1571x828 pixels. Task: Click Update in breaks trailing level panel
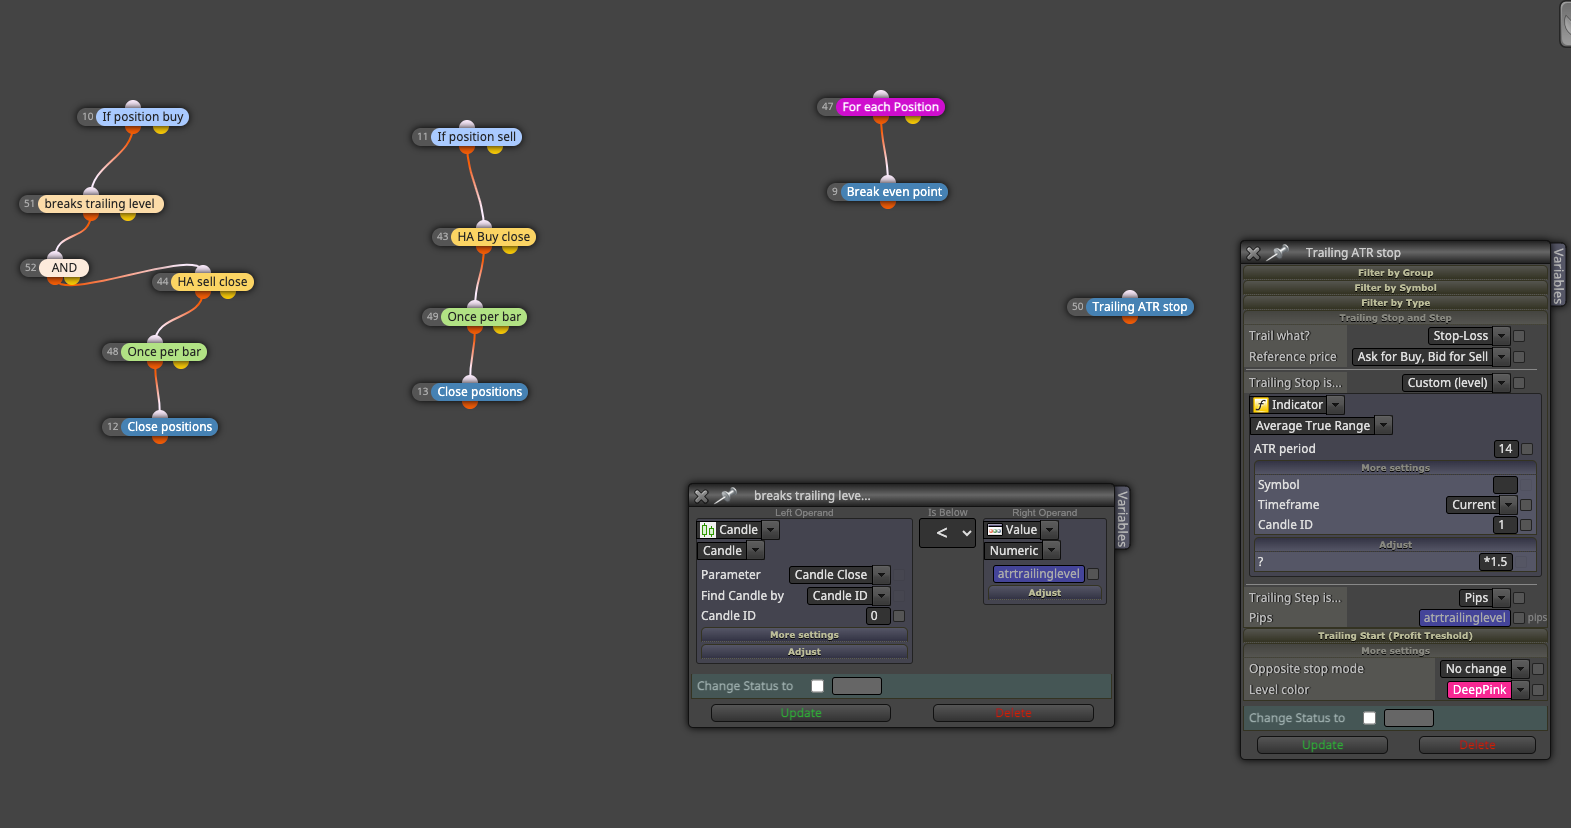click(801, 713)
